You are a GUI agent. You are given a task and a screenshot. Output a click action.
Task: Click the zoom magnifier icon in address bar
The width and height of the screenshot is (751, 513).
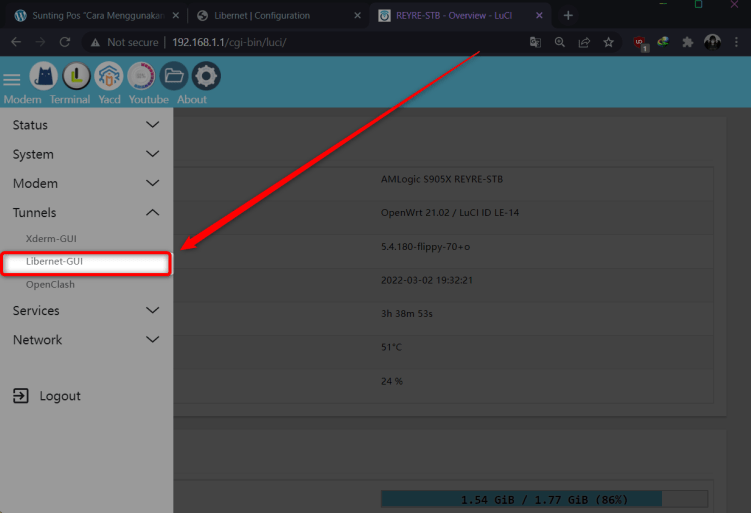[559, 42]
